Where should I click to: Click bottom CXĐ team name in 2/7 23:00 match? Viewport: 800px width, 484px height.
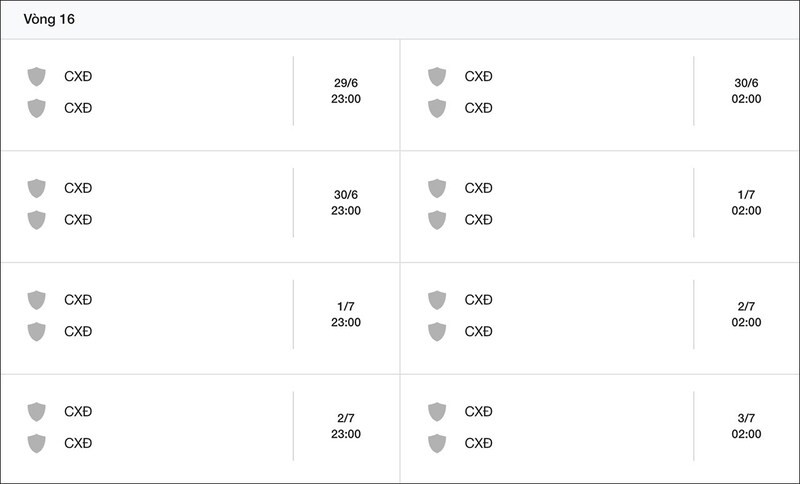pos(78,443)
